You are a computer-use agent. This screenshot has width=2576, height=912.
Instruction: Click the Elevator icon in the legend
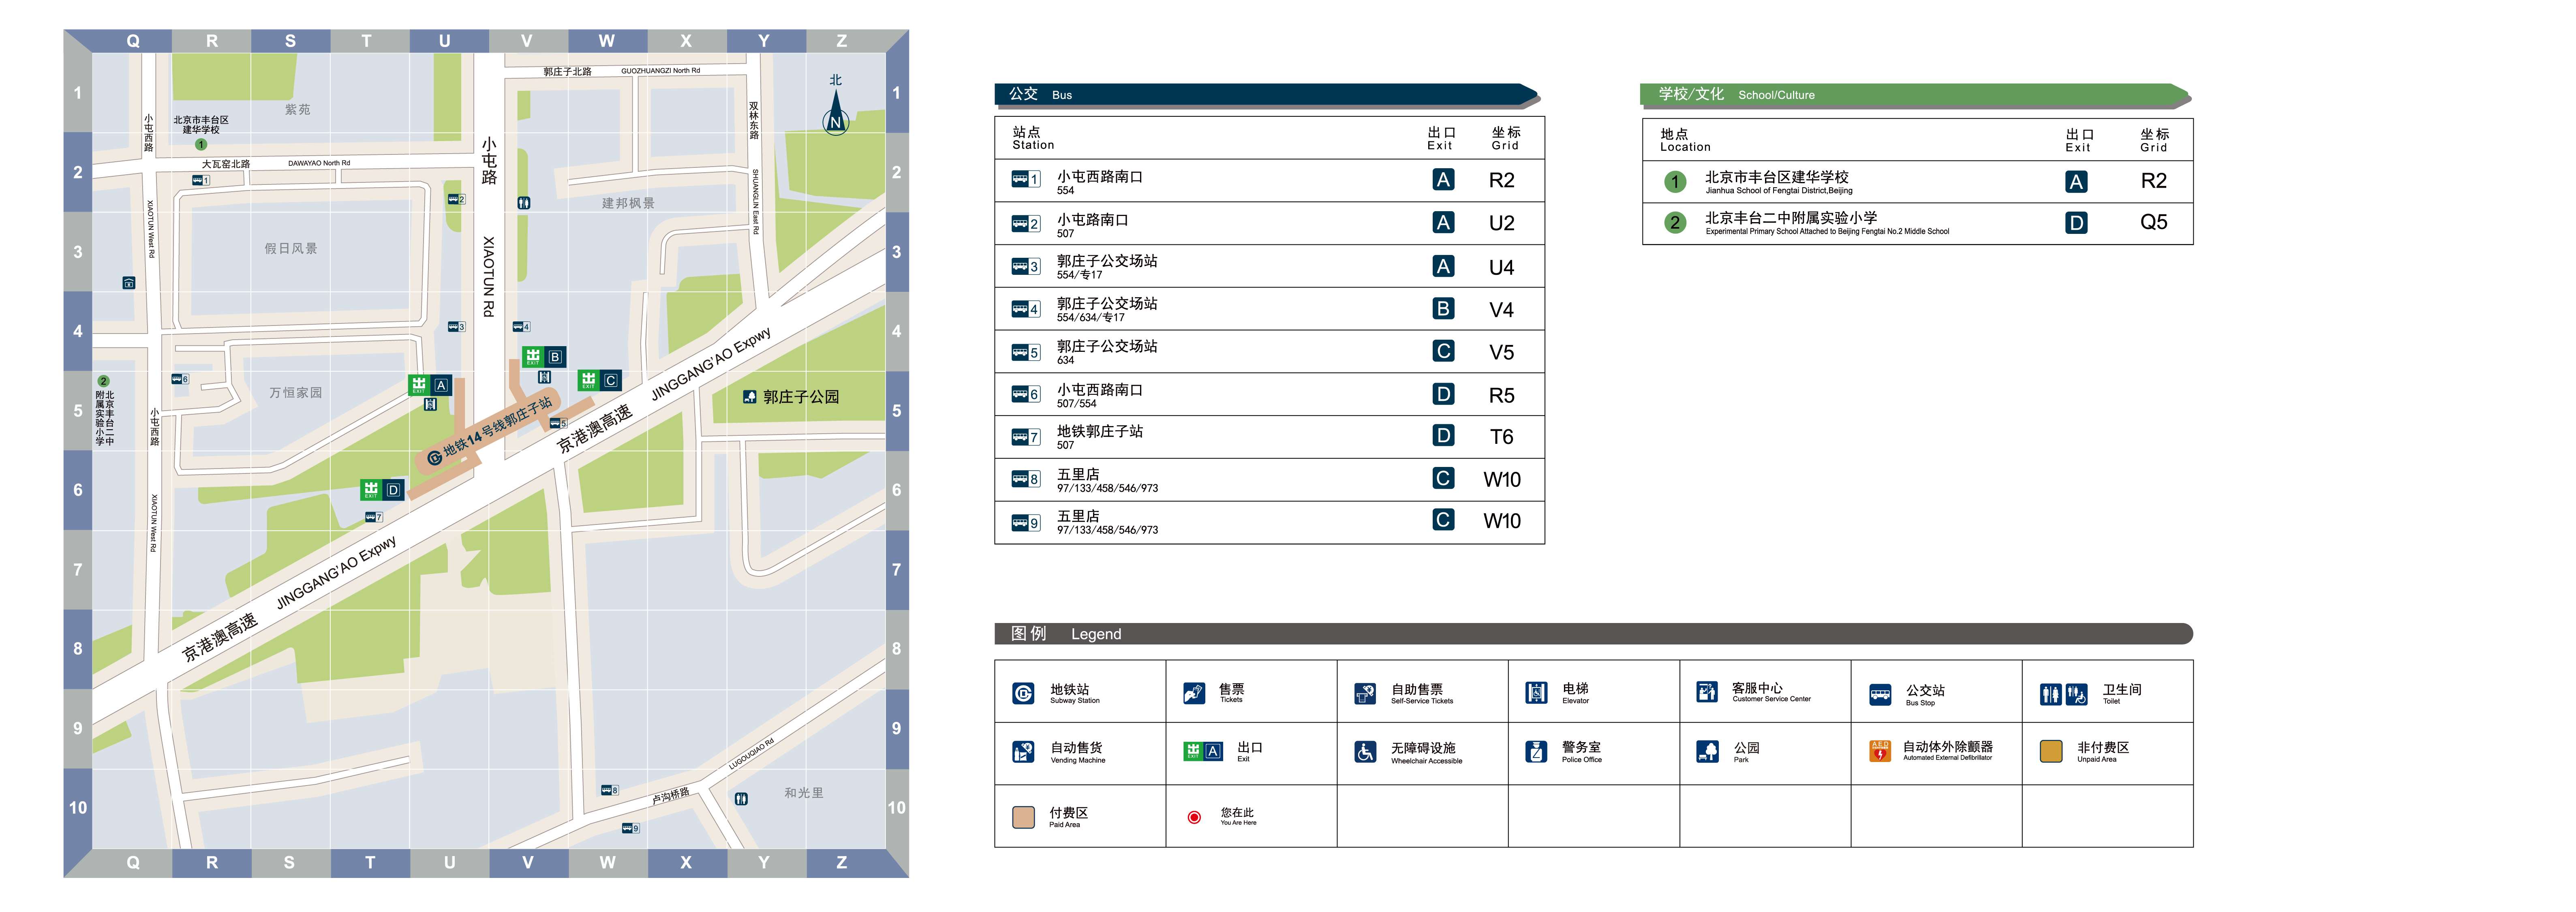[1536, 692]
